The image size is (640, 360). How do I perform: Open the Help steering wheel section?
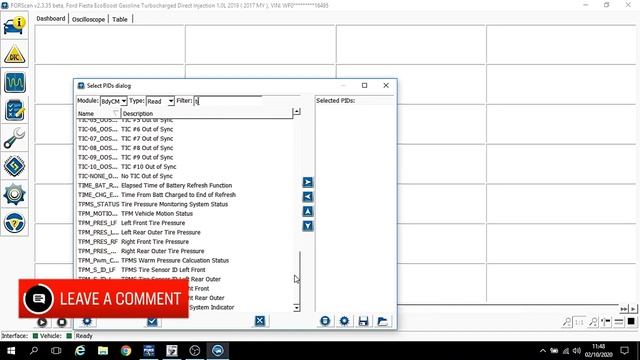(x=15, y=222)
